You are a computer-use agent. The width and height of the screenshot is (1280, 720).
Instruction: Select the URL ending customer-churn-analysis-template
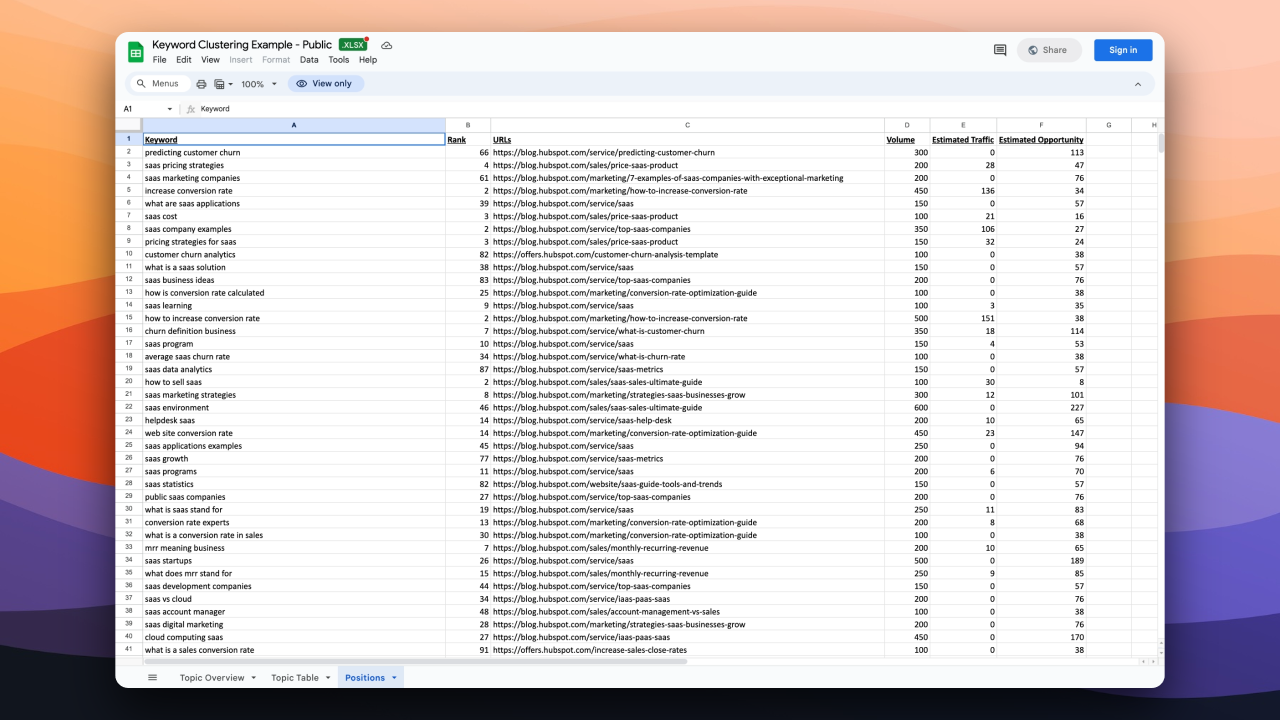click(x=688, y=255)
